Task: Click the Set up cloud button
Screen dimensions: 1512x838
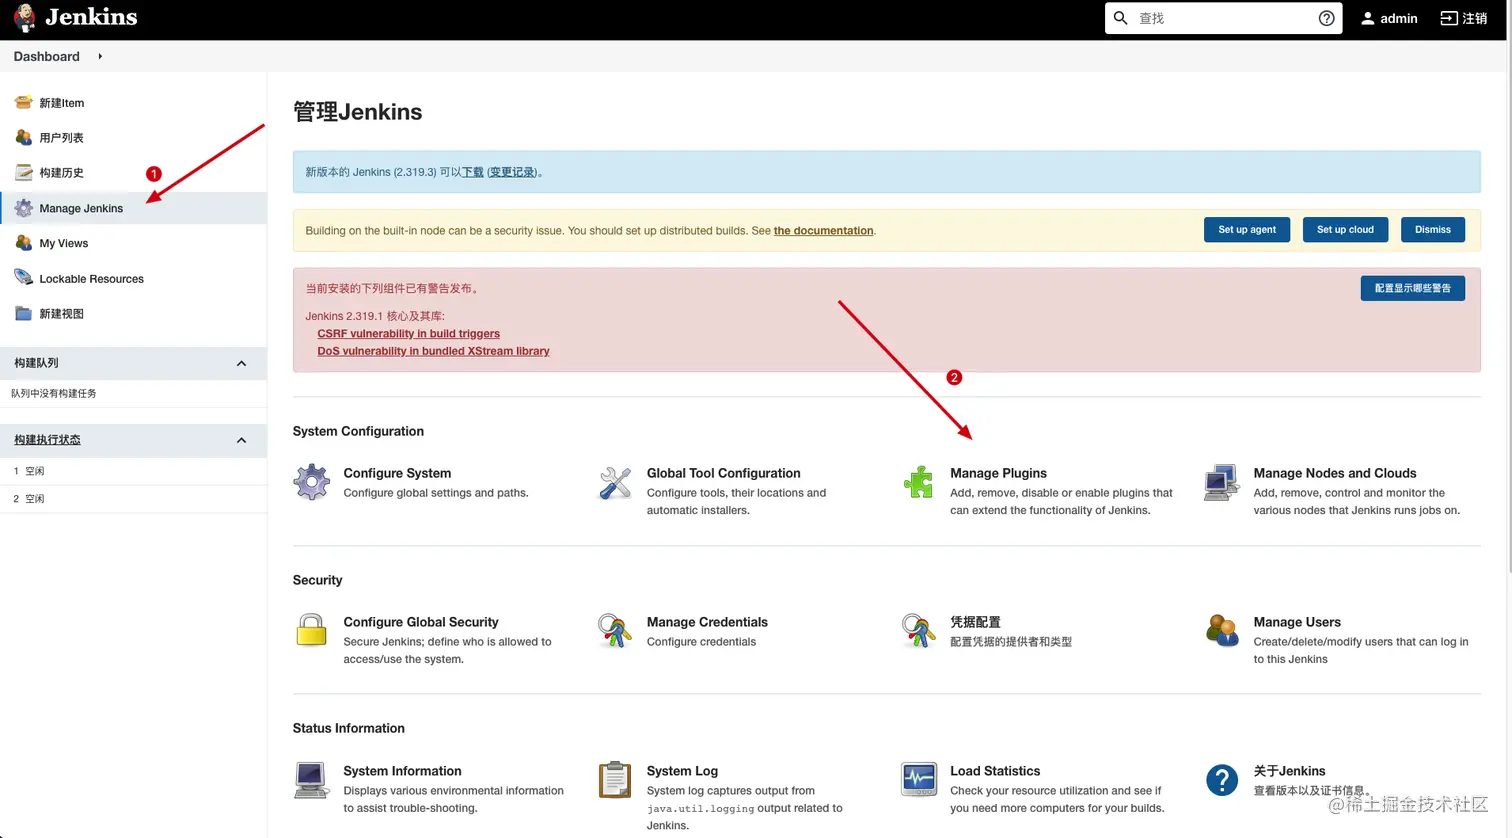Action: click(x=1345, y=229)
